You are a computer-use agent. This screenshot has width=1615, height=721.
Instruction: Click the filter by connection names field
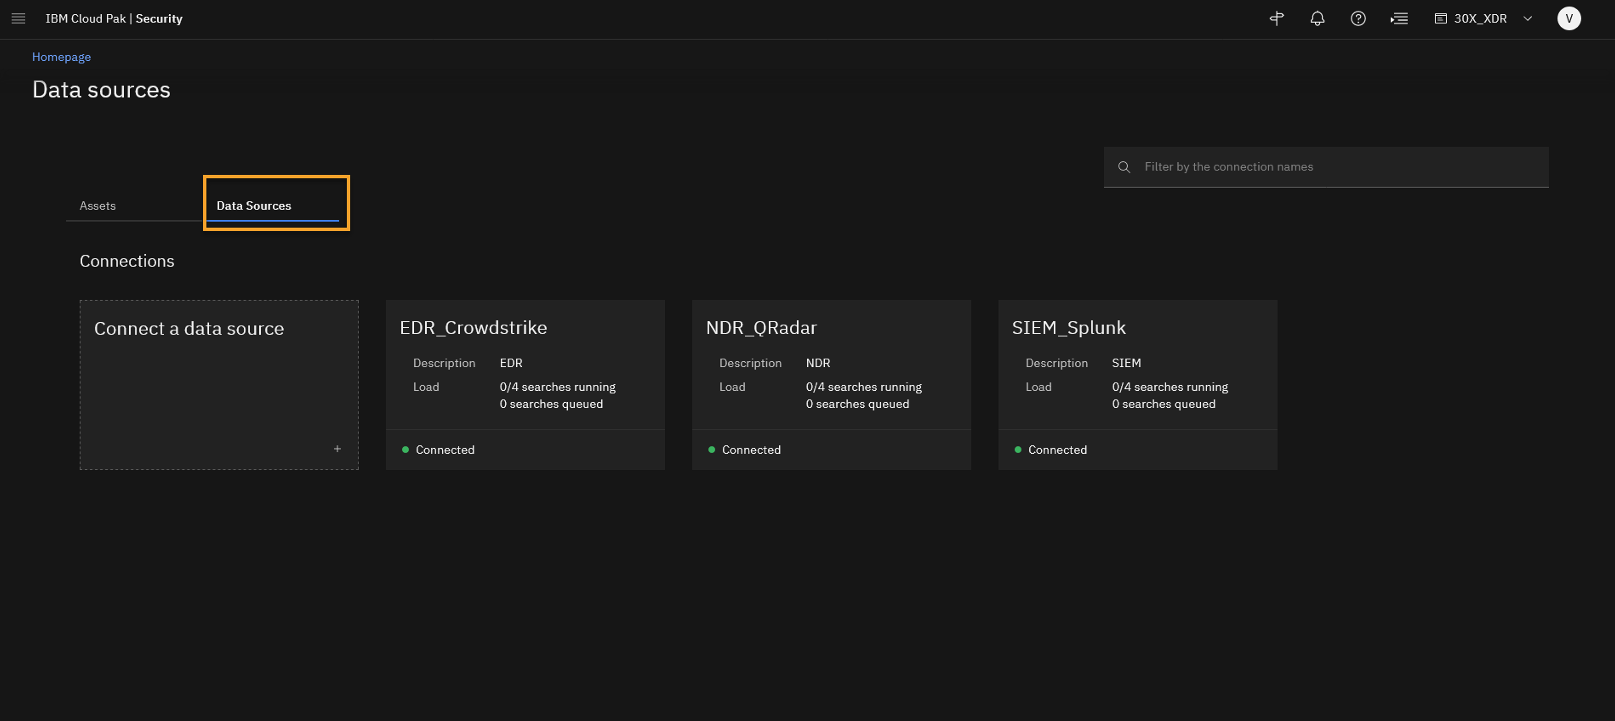click(1326, 167)
